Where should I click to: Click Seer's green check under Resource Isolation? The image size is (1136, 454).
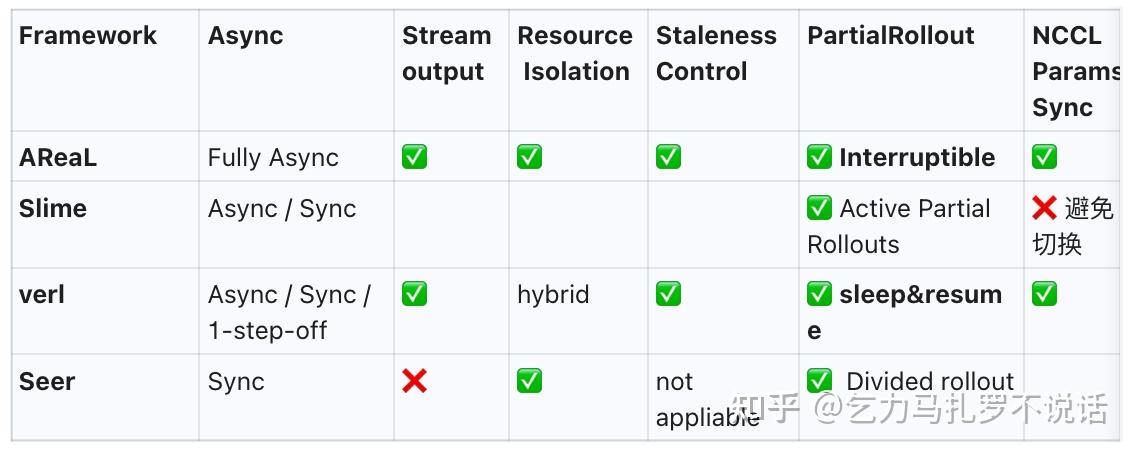529,381
